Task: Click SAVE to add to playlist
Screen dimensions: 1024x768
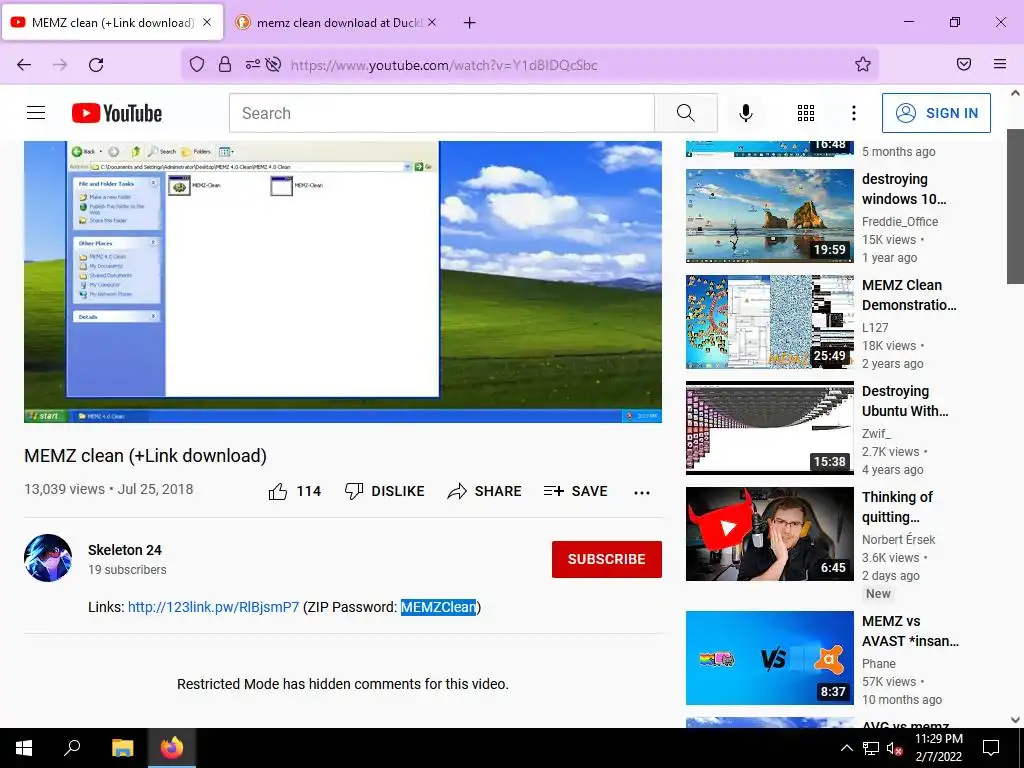Action: pyautogui.click(x=575, y=491)
